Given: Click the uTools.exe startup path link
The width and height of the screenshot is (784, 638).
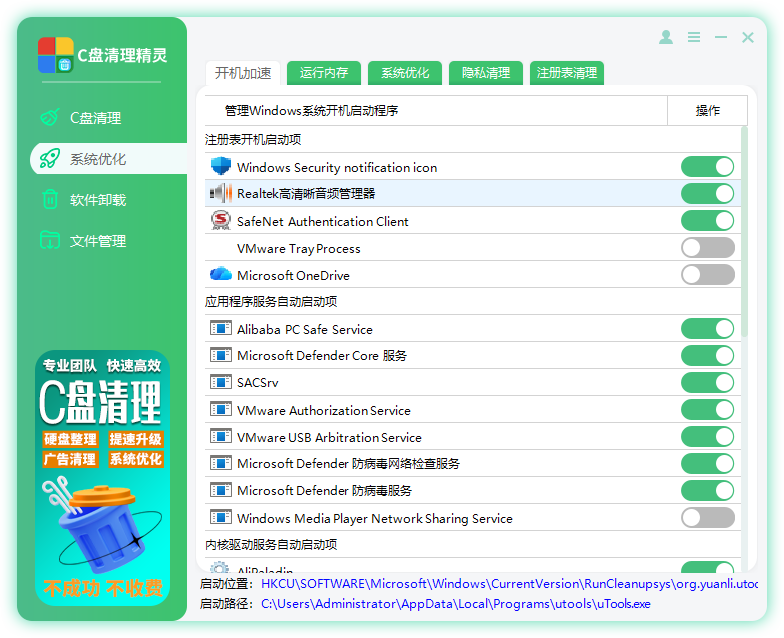Looking at the screenshot, I should (x=455, y=604).
